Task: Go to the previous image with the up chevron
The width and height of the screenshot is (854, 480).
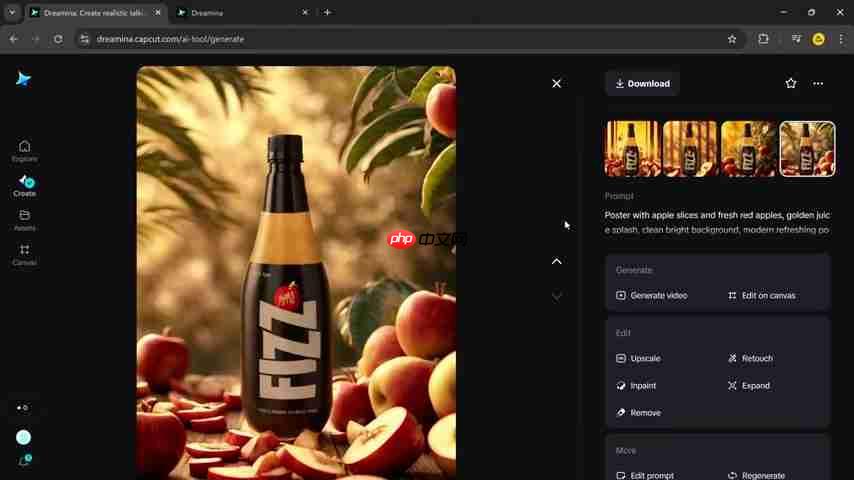Action: pyautogui.click(x=557, y=262)
